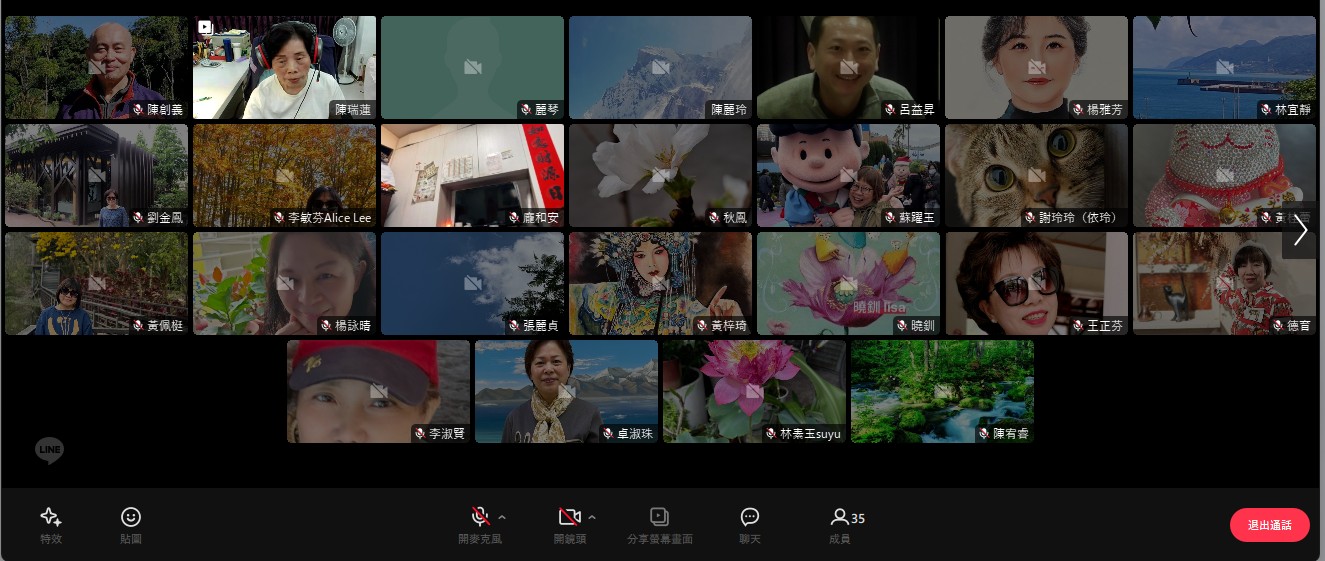Screen dimensions: 1325x561
Task: Select 呂益昇's video tile
Action: coord(847,65)
